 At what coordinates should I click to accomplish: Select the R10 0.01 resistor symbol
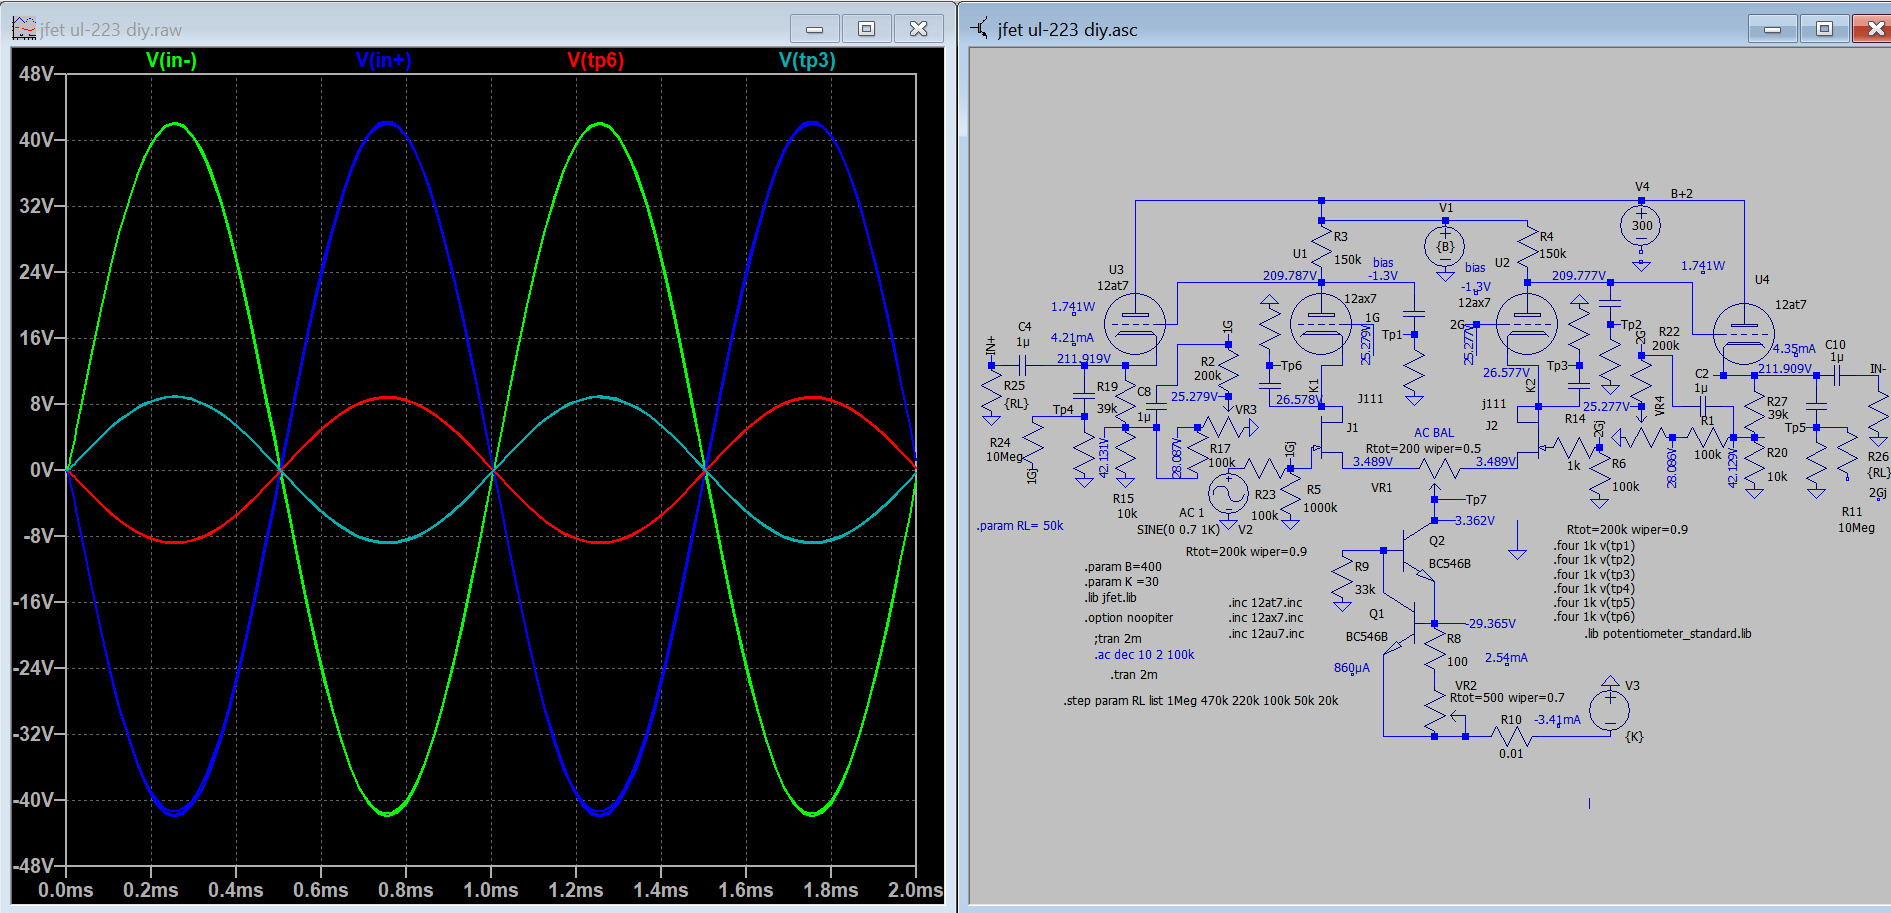1511,736
